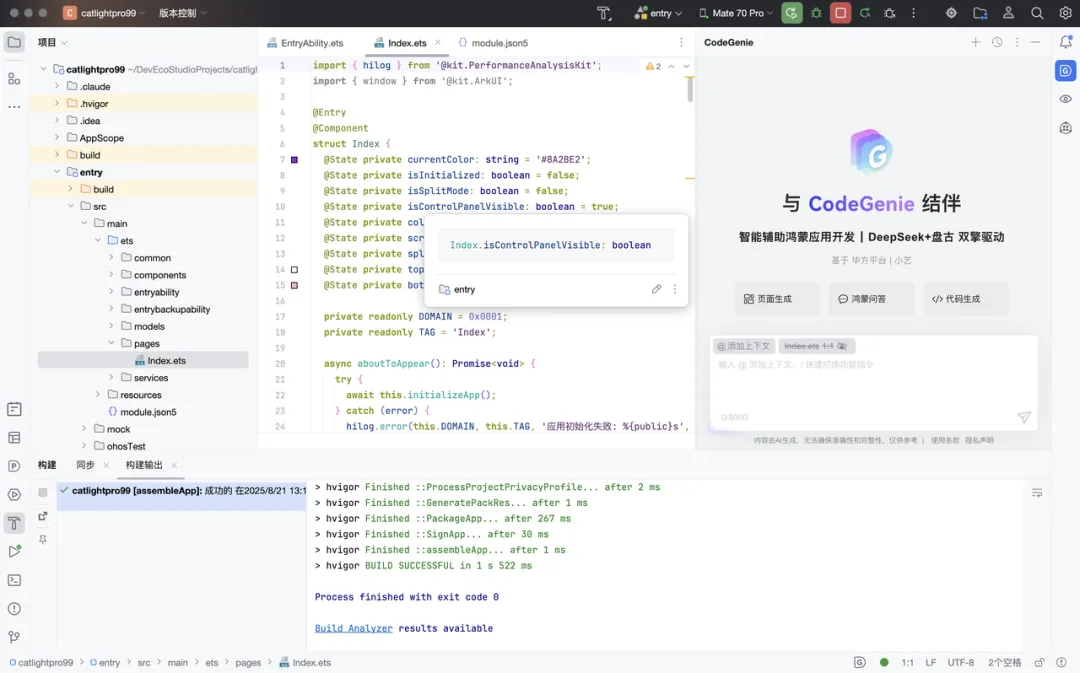The image size is (1080, 673).
Task: Toggle soft-wrap in build output
Action: click(1037, 493)
